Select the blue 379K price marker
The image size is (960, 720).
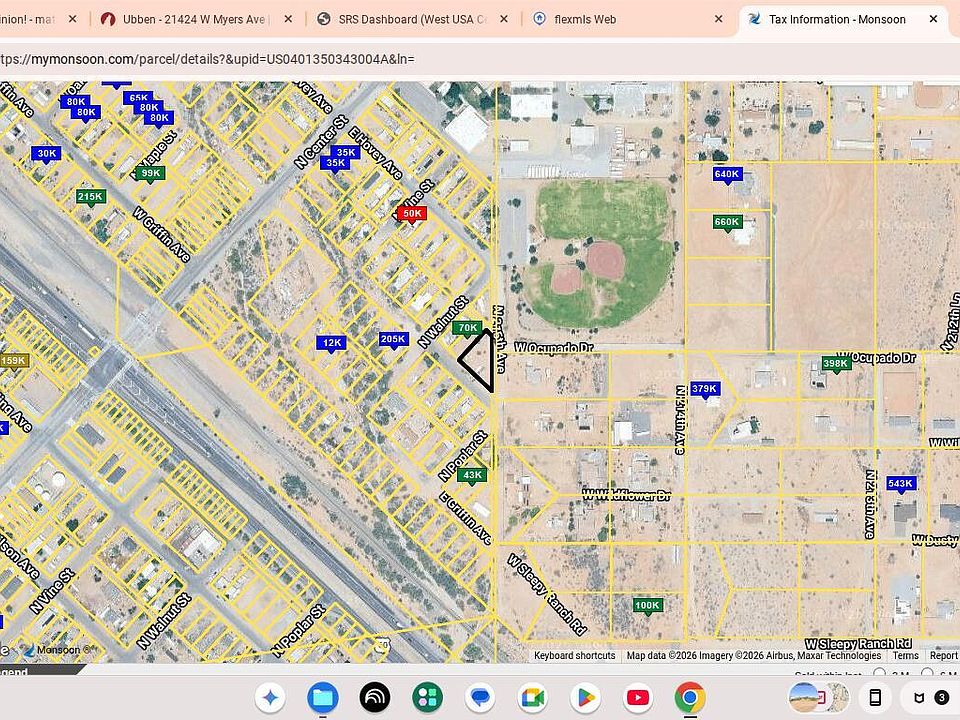[x=705, y=389]
